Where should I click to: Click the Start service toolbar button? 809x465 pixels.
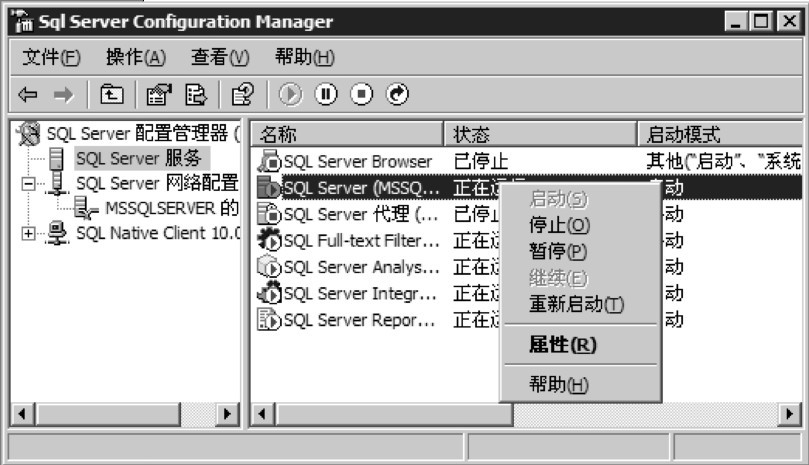[290, 94]
